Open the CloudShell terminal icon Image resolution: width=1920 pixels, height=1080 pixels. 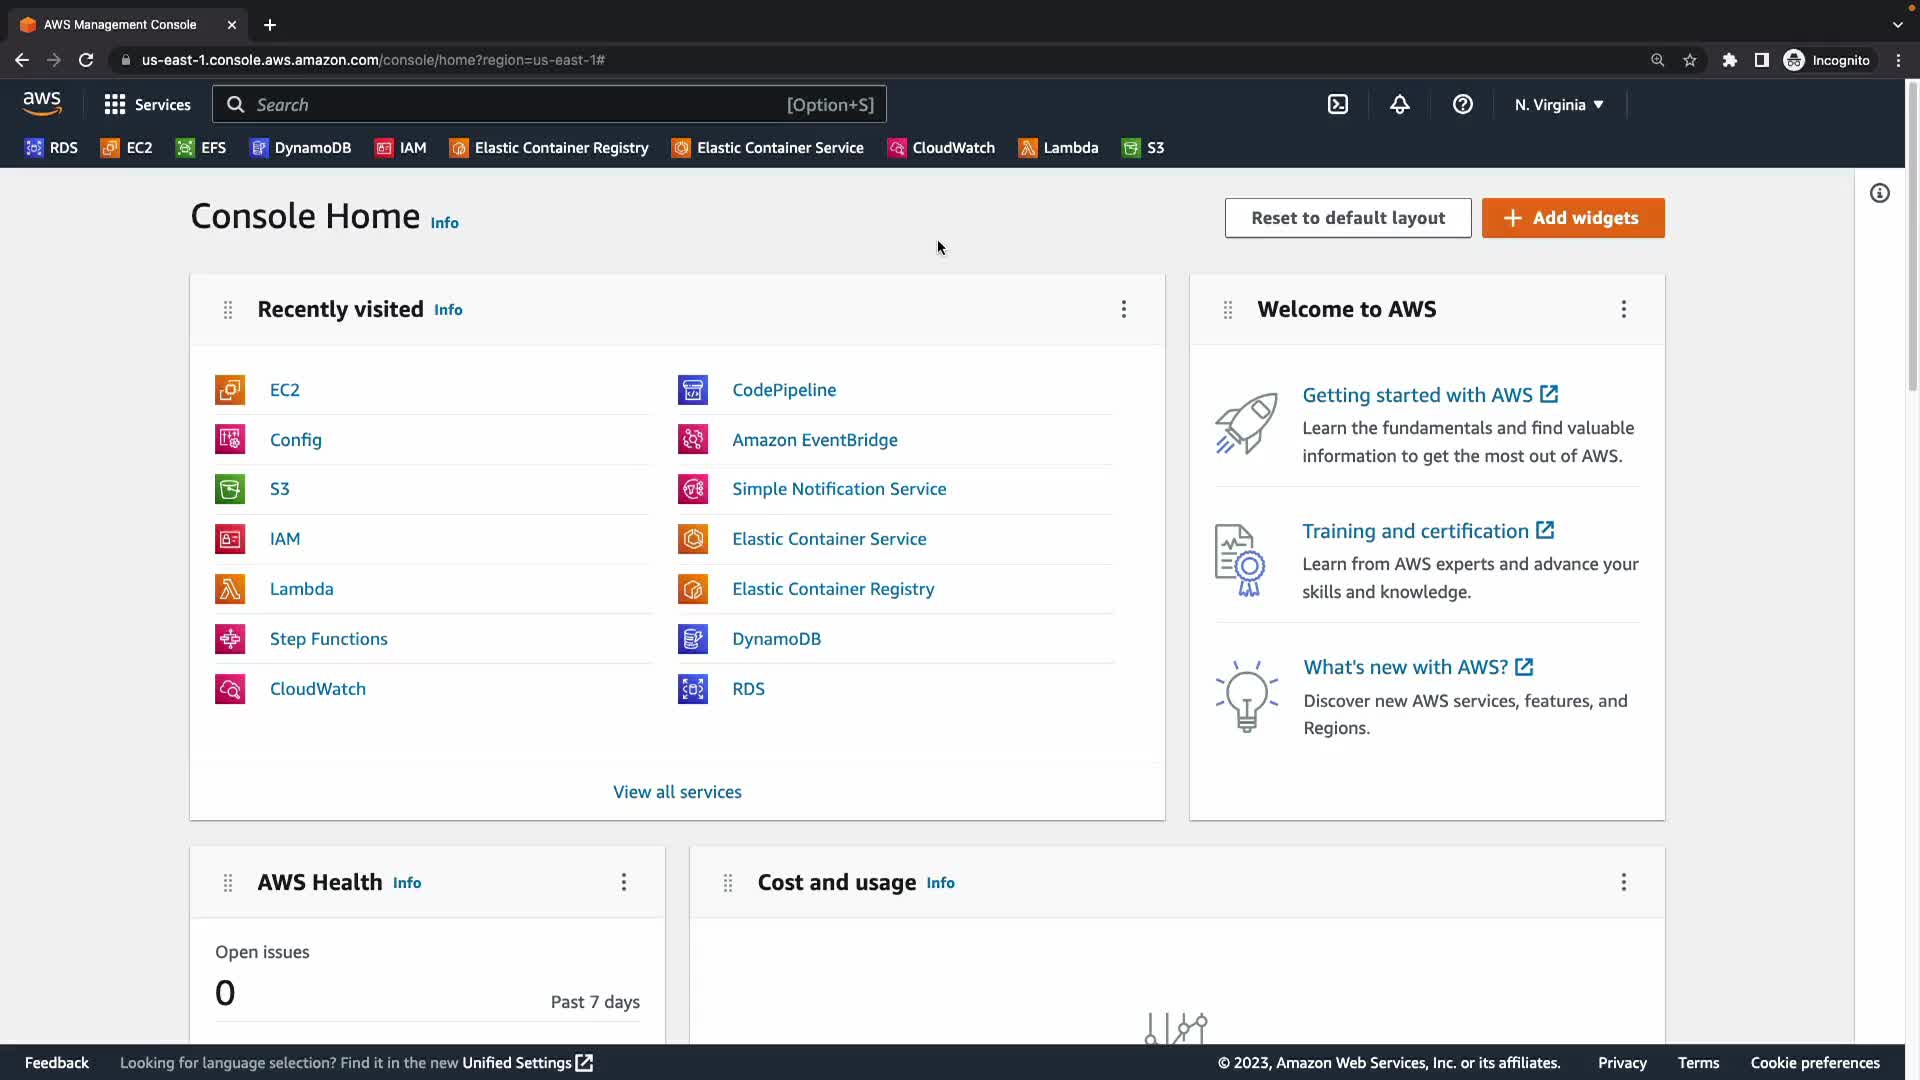[x=1337, y=104]
